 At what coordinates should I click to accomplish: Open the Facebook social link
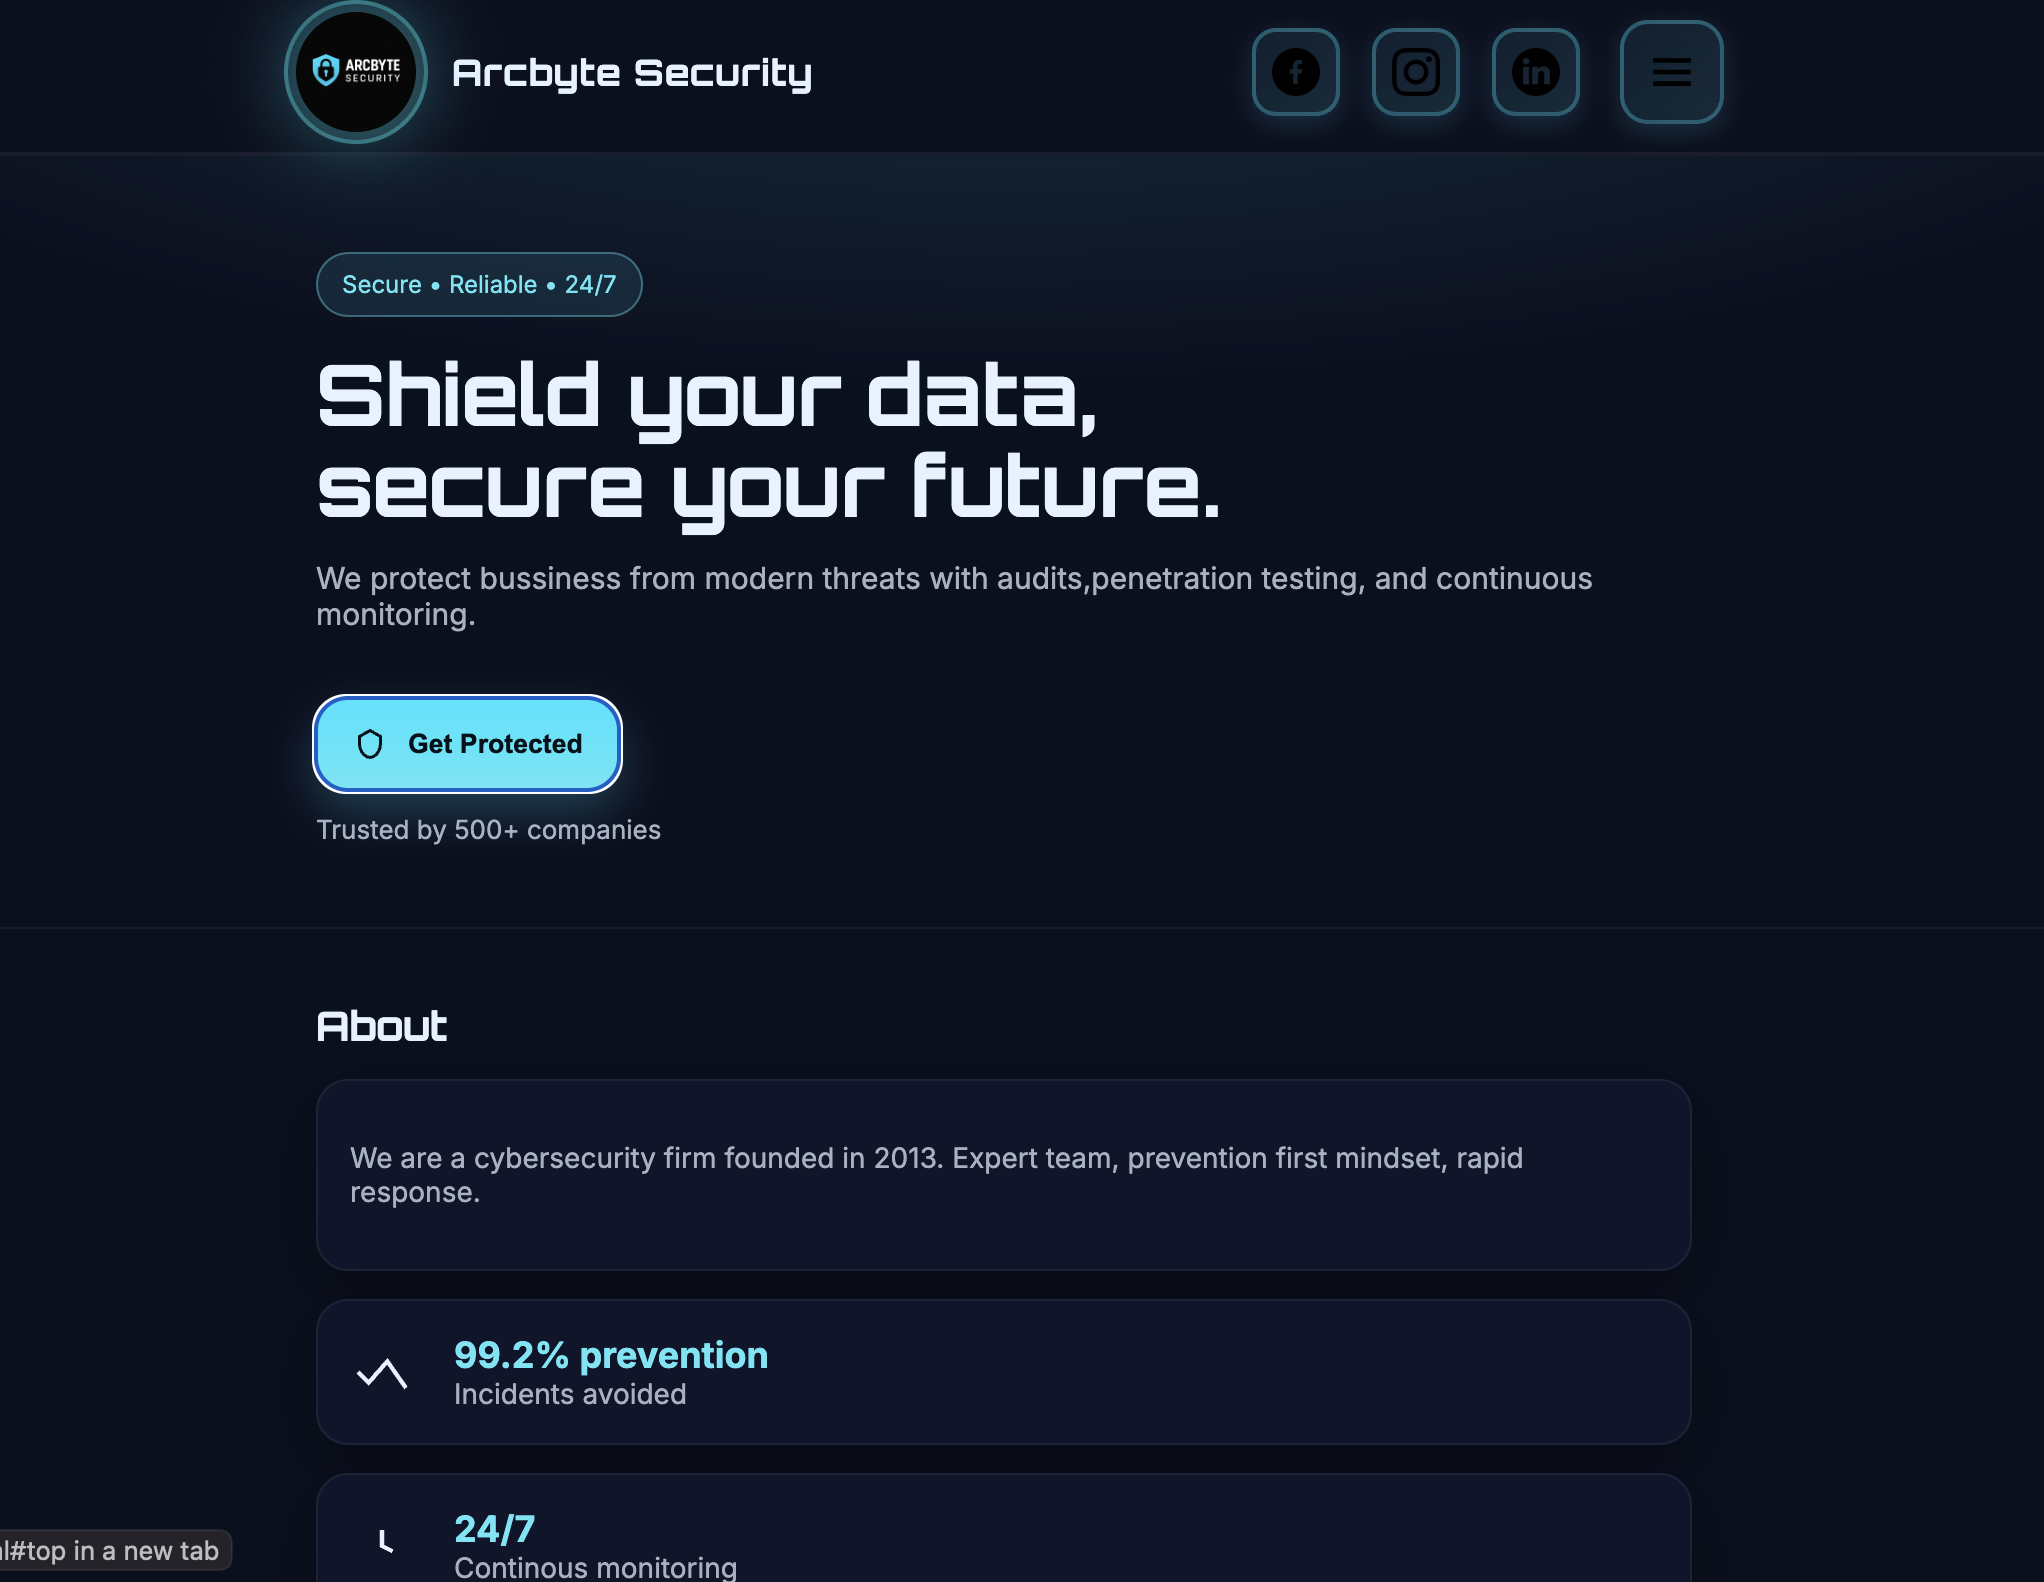(1295, 72)
